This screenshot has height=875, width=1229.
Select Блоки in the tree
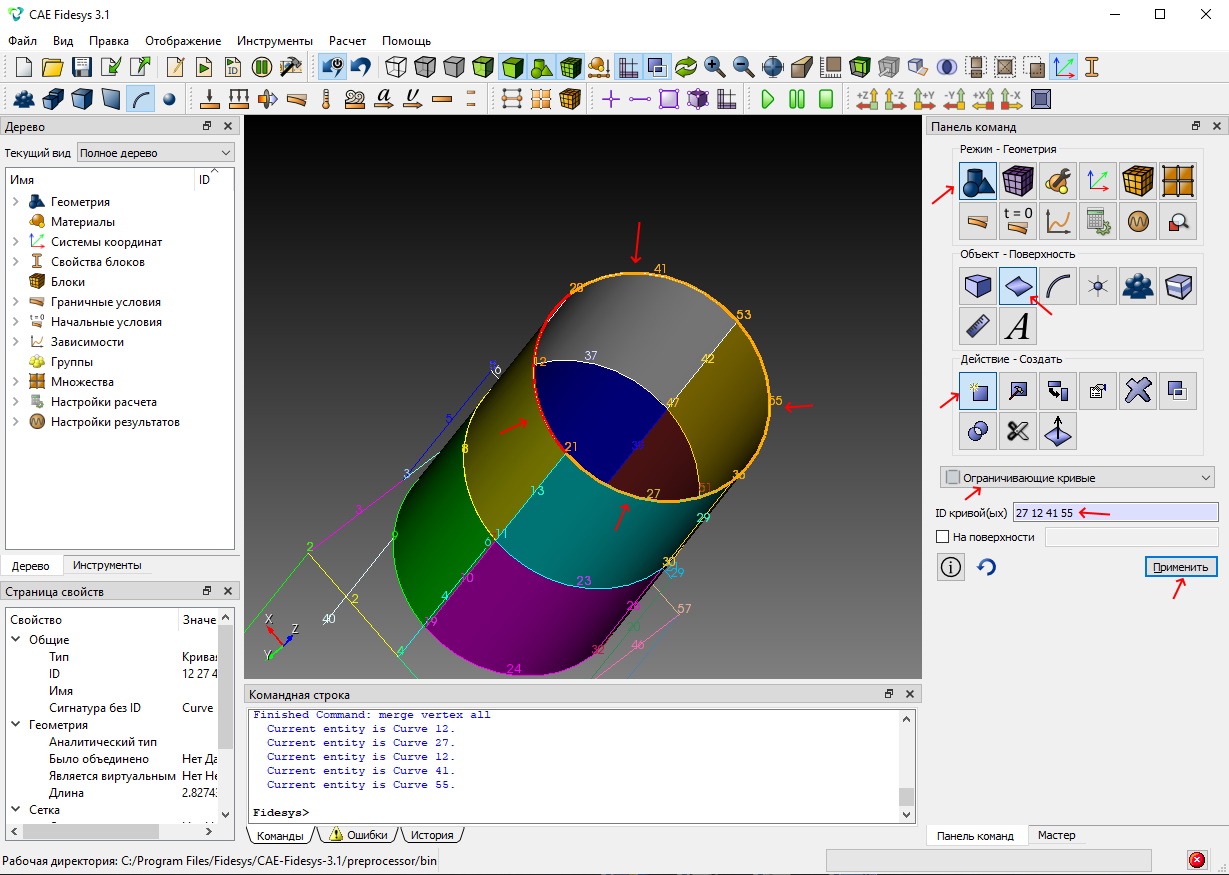click(68, 282)
